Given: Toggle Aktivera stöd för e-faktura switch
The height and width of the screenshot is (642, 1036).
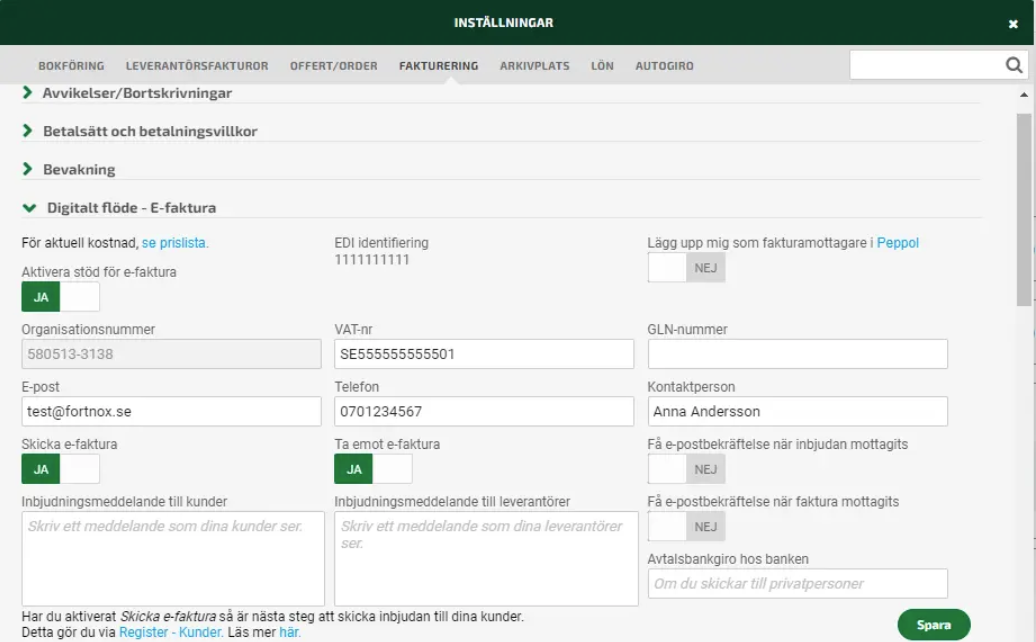Looking at the screenshot, I should click(x=60, y=297).
